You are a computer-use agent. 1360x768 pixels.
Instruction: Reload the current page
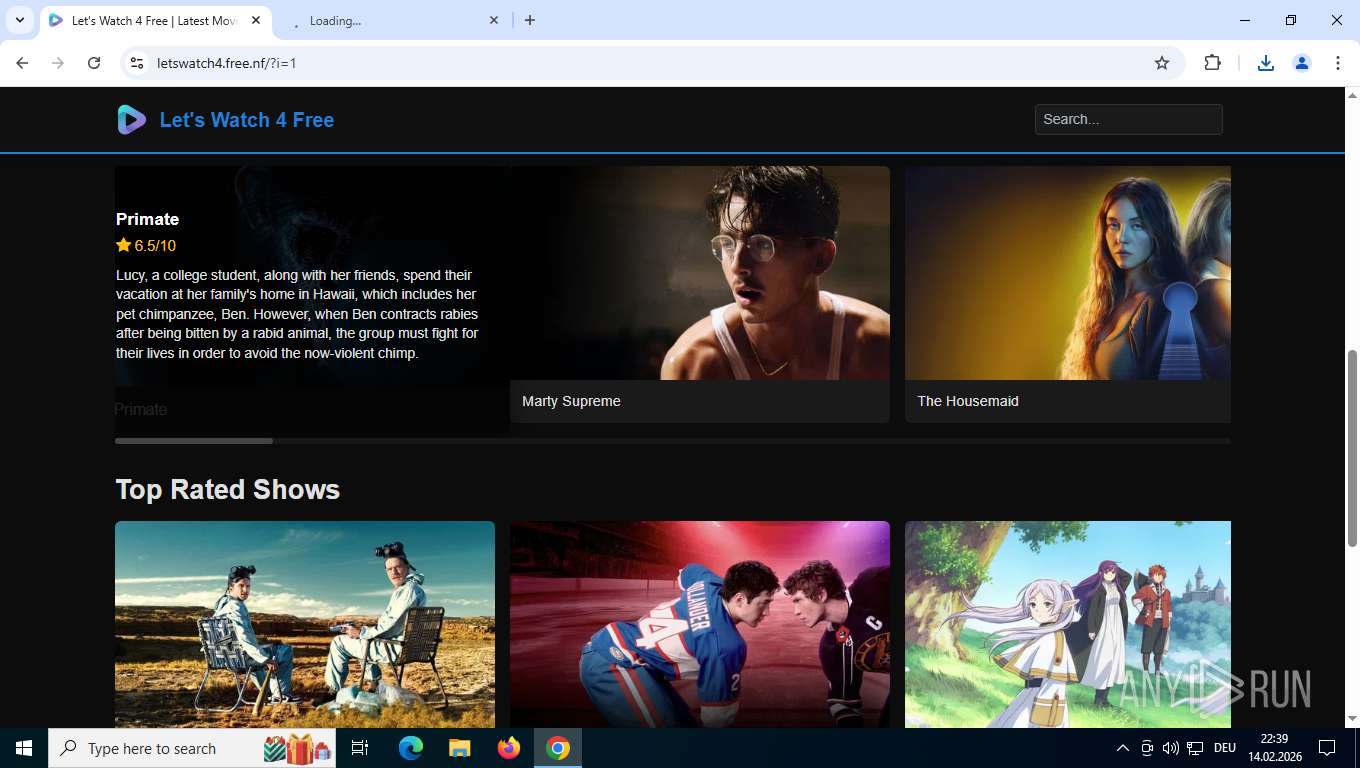[x=94, y=63]
